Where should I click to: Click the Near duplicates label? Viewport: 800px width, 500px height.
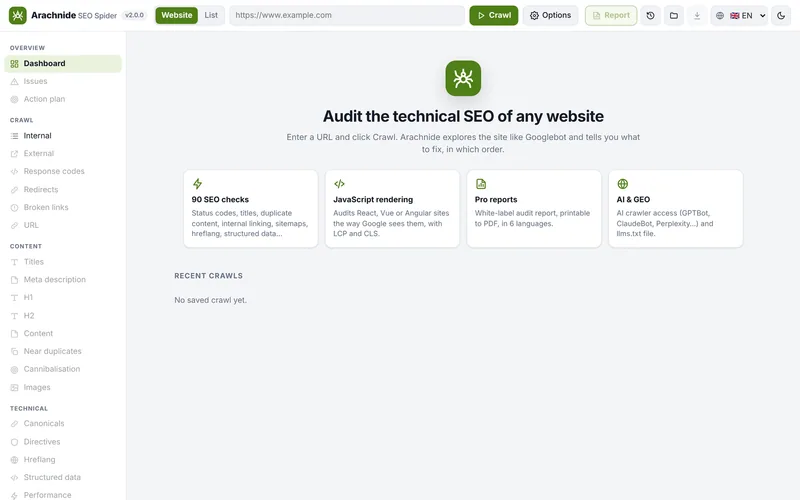tap(53, 352)
